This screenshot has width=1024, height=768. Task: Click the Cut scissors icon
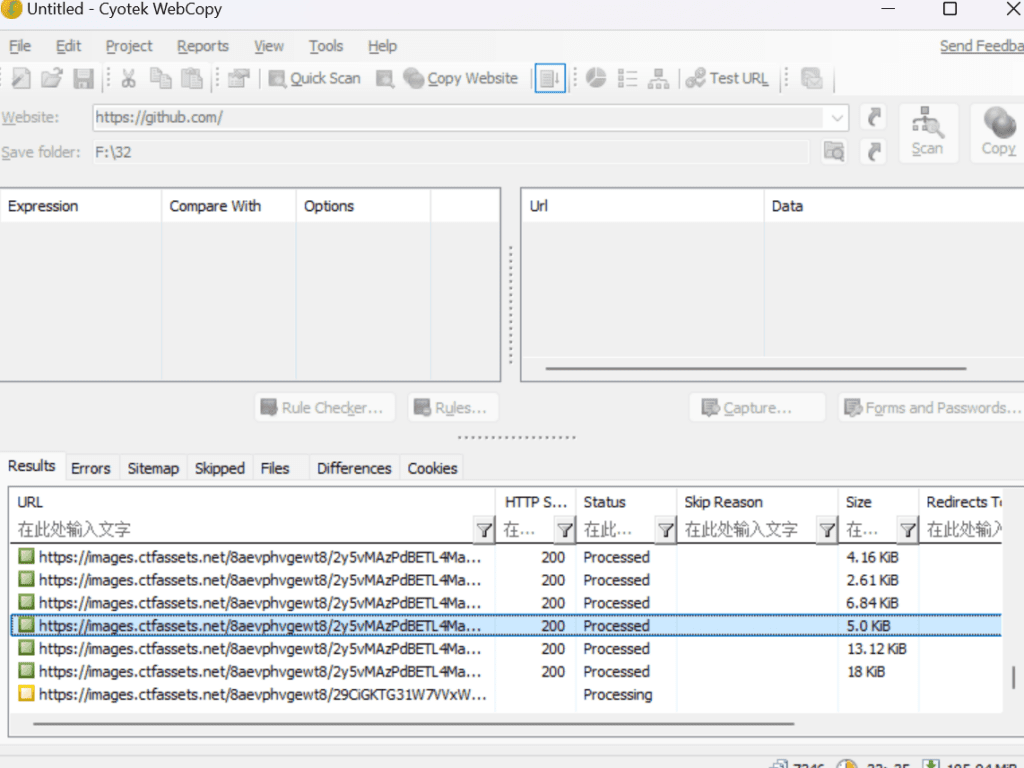click(129, 78)
